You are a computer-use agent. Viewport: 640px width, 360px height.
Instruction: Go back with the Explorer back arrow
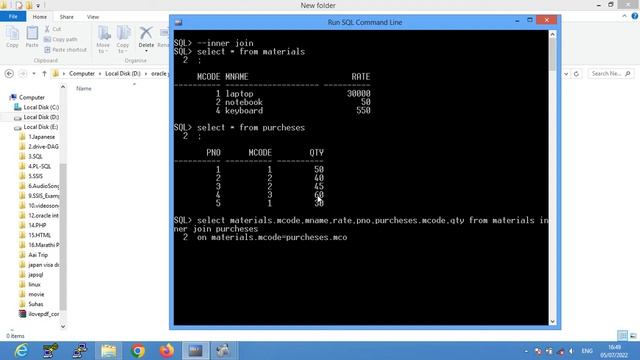(x=9, y=73)
